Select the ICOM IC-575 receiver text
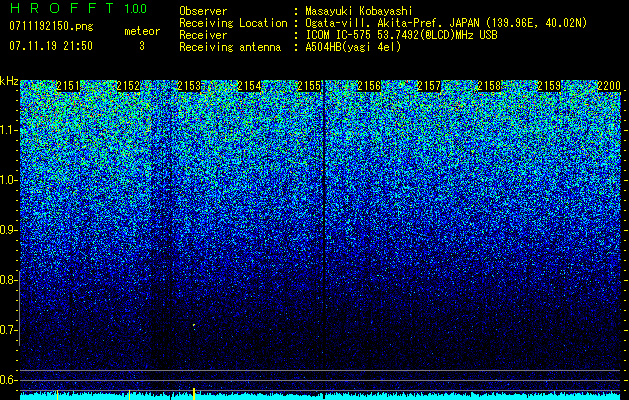Image resolution: width=629 pixels, height=400 pixels. point(401,35)
